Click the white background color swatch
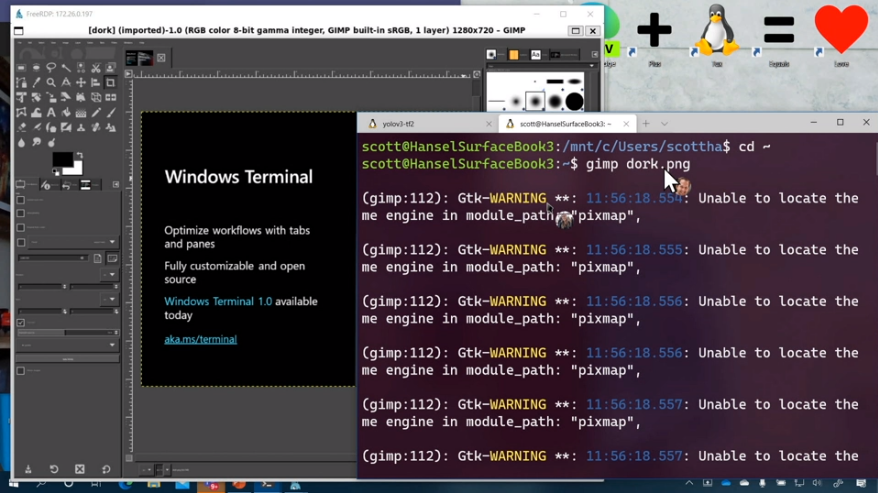Viewport: 878px width, 493px height. 76,168
